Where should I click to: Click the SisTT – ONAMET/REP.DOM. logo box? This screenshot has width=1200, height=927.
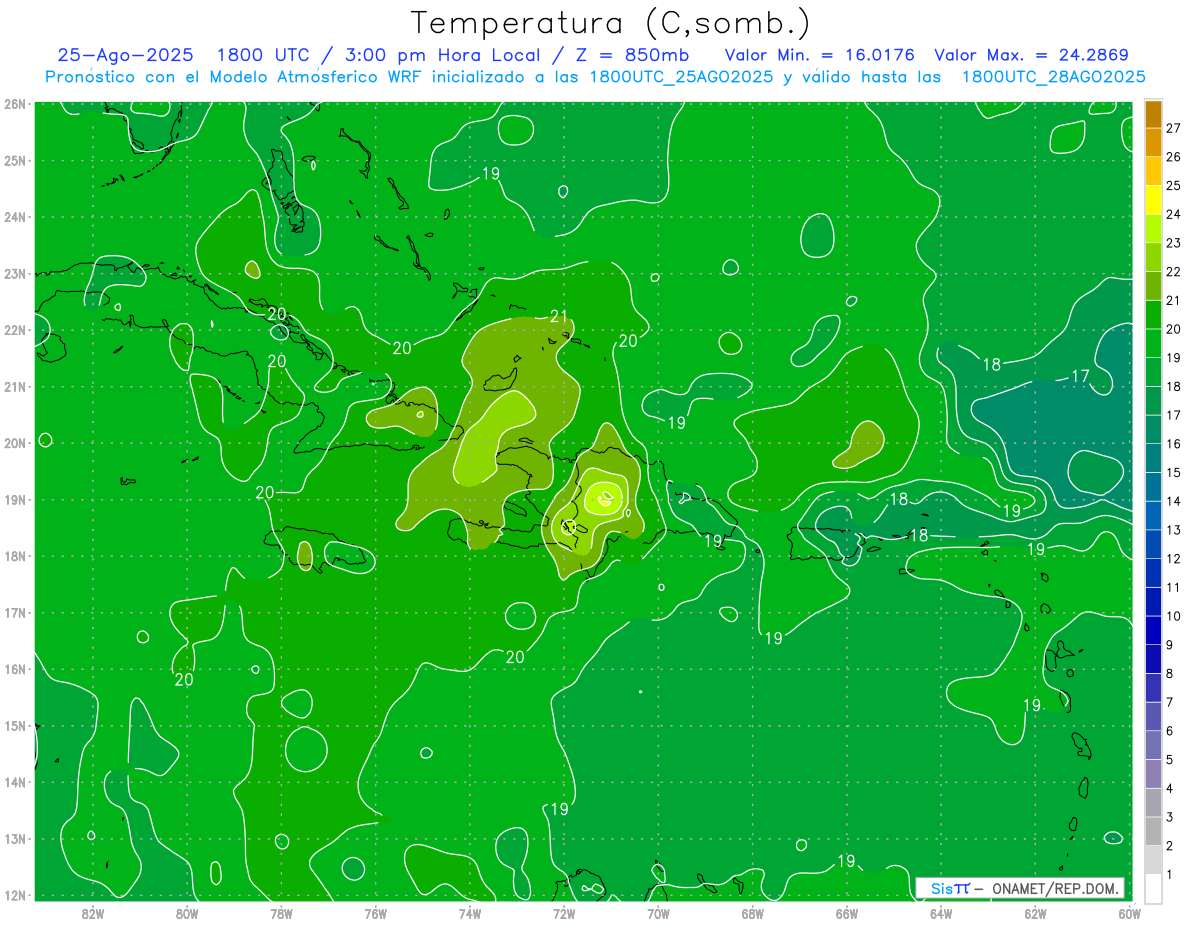coord(1020,888)
